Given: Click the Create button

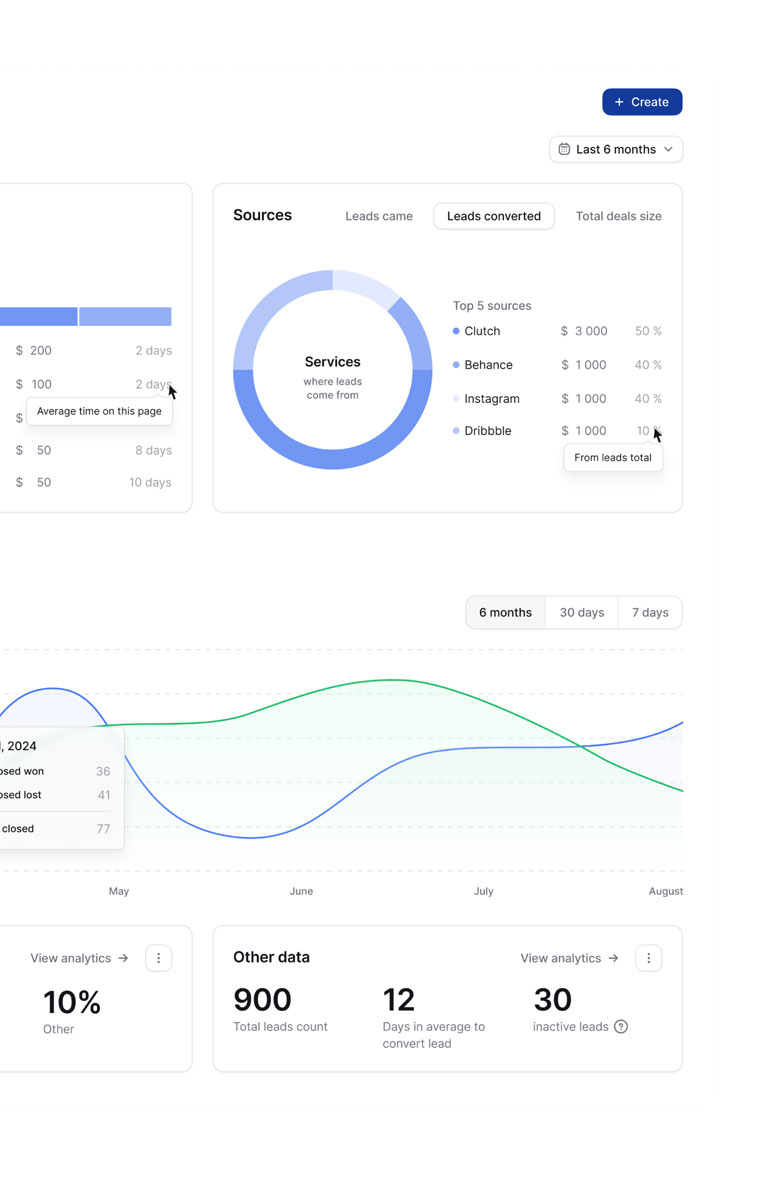Looking at the screenshot, I should pos(642,102).
